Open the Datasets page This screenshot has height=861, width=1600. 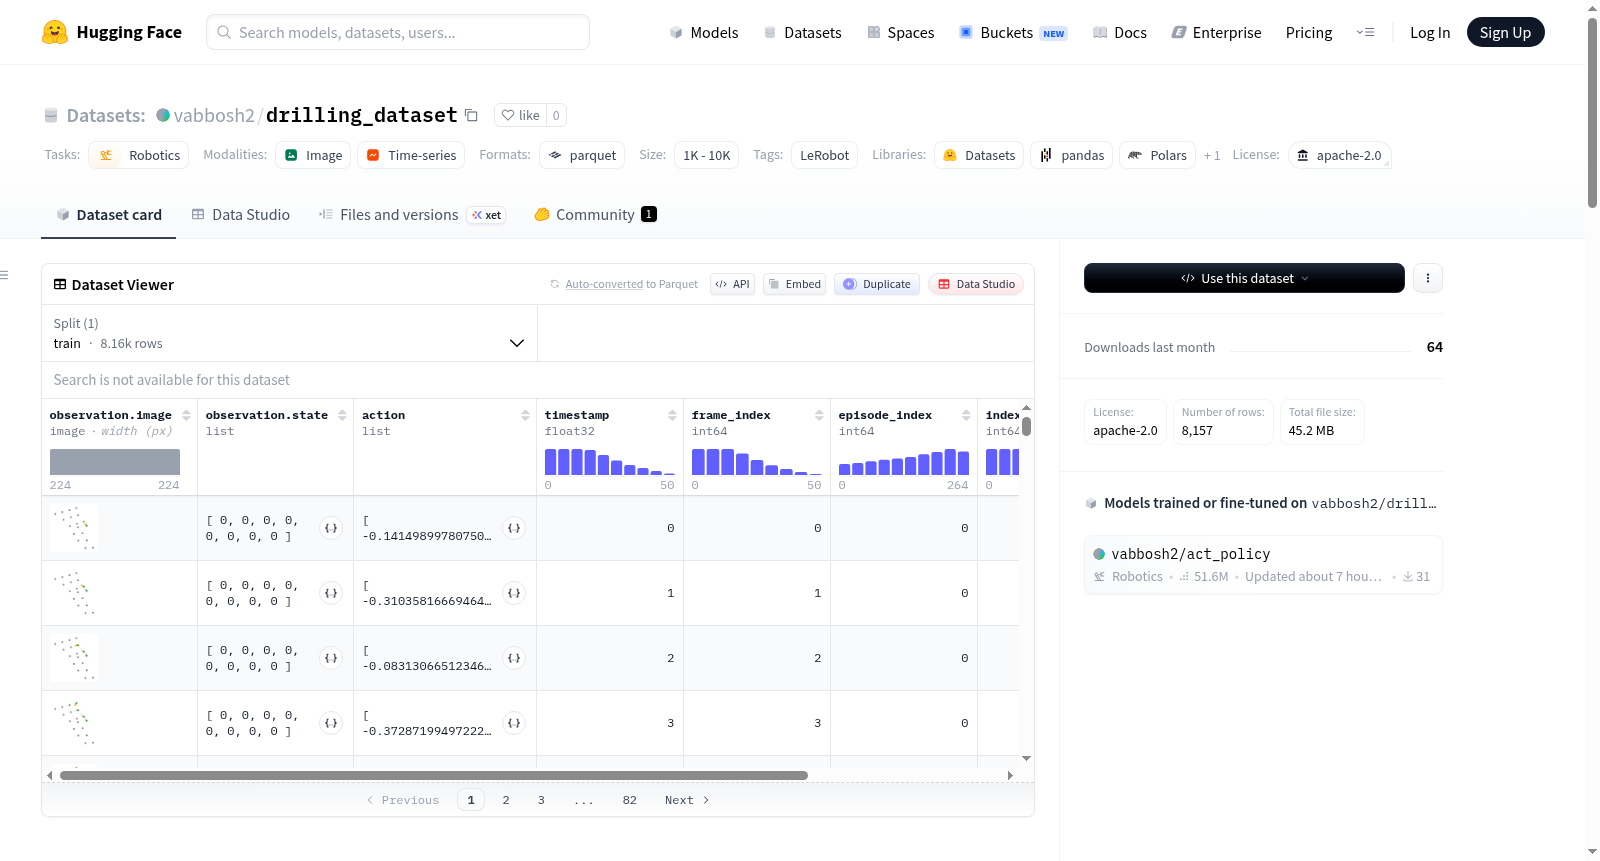point(803,32)
